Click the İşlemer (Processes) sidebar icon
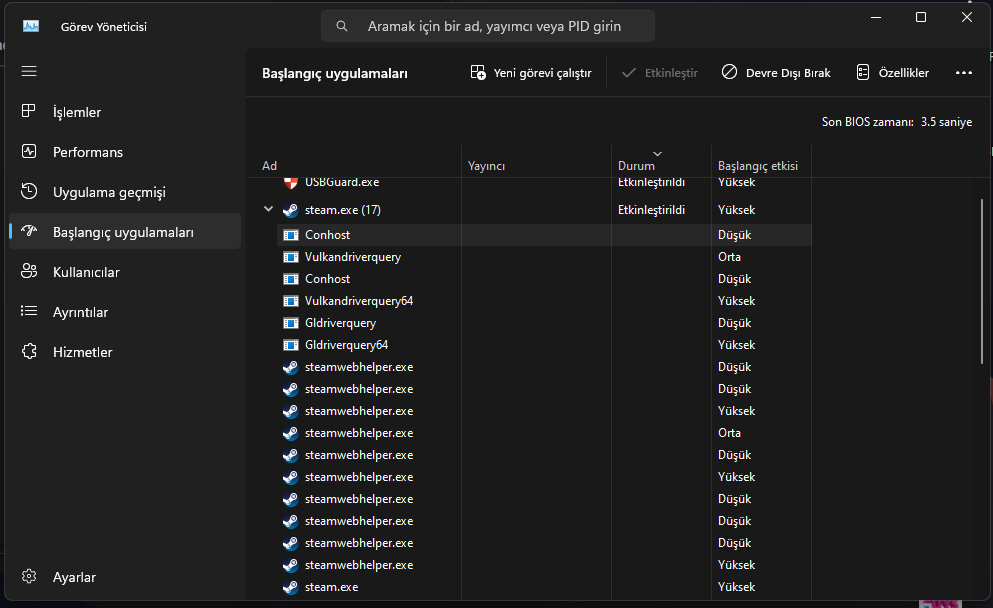Screen dimensions: 993x608 coord(29,112)
